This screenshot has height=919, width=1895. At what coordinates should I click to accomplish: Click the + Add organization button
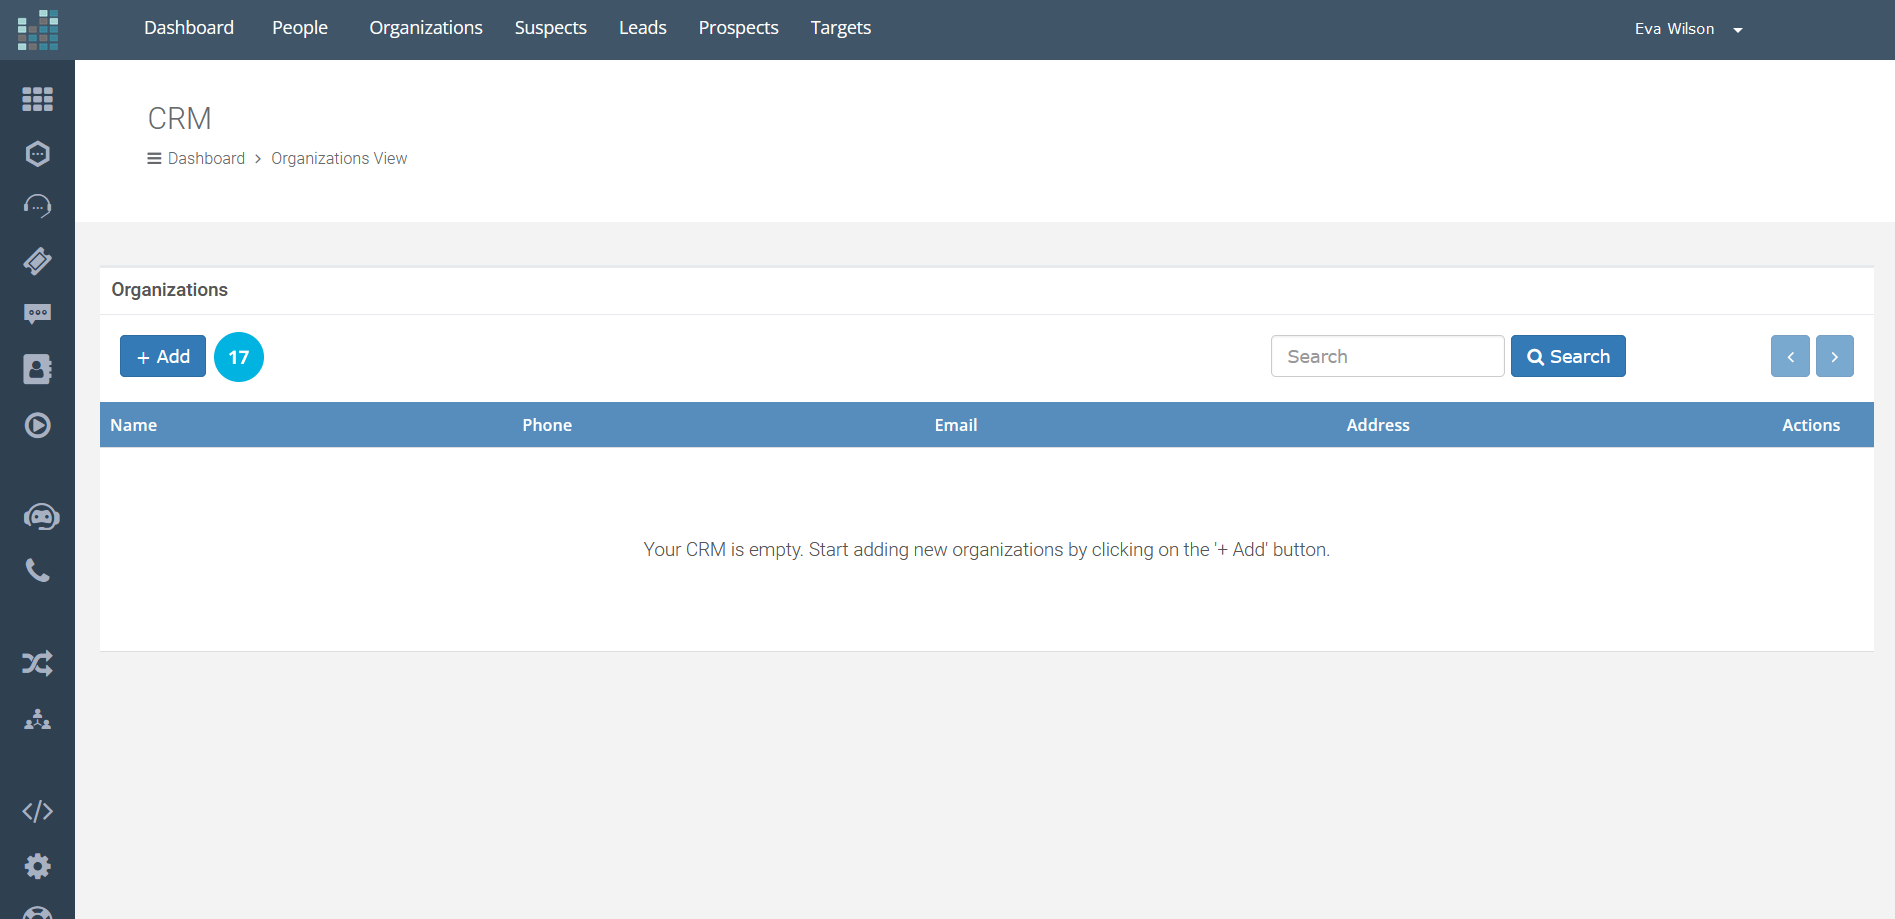coord(163,356)
